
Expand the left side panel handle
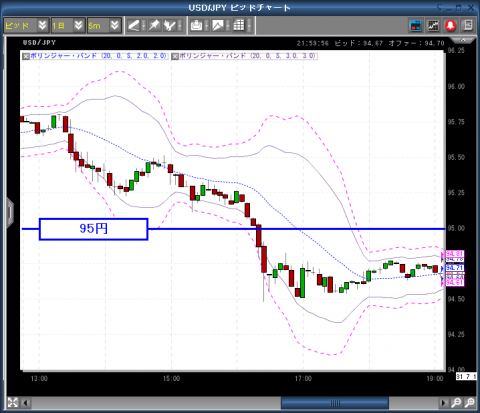click(x=9, y=212)
